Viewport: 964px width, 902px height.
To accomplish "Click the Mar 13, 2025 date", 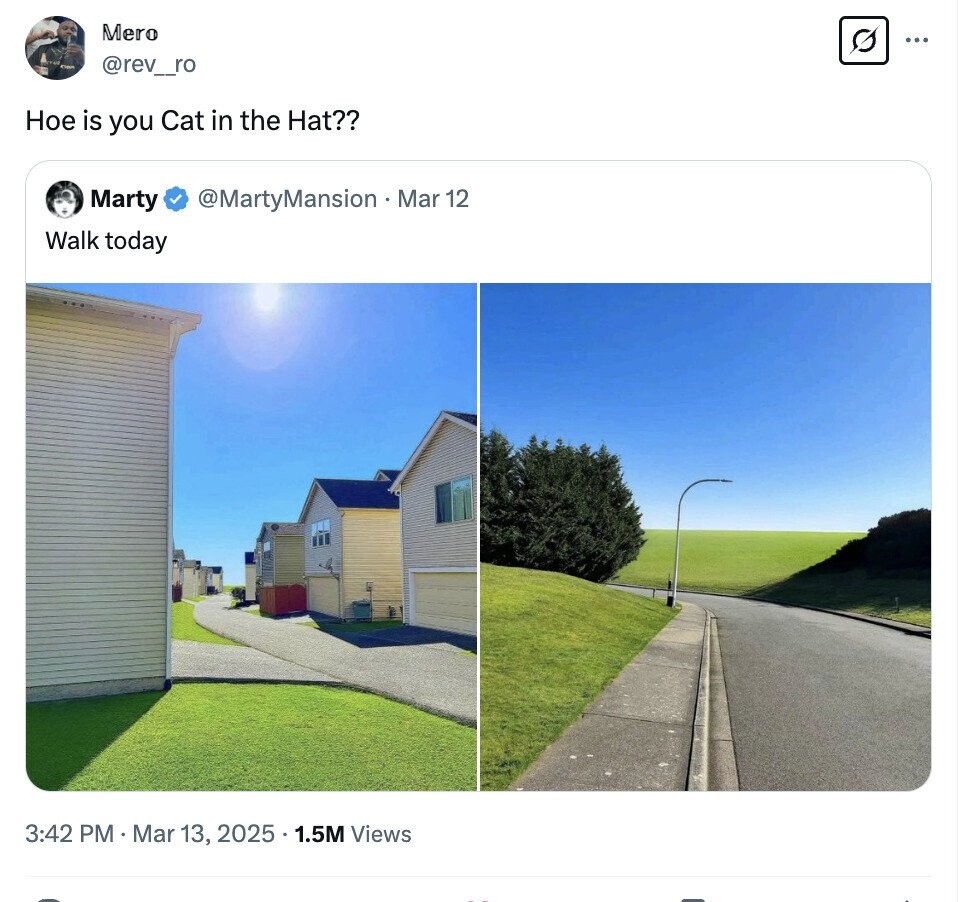I will point(203,834).
